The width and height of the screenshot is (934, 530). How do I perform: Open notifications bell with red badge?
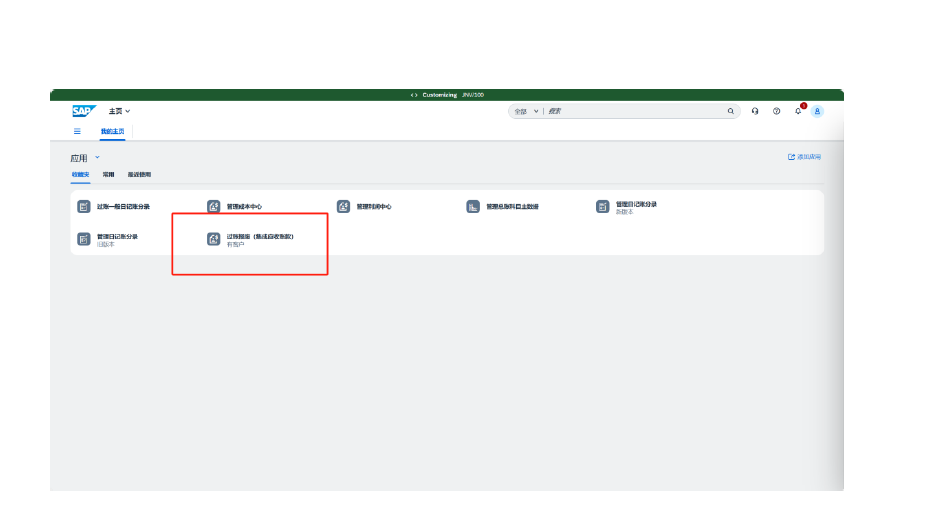pyautogui.click(x=798, y=111)
